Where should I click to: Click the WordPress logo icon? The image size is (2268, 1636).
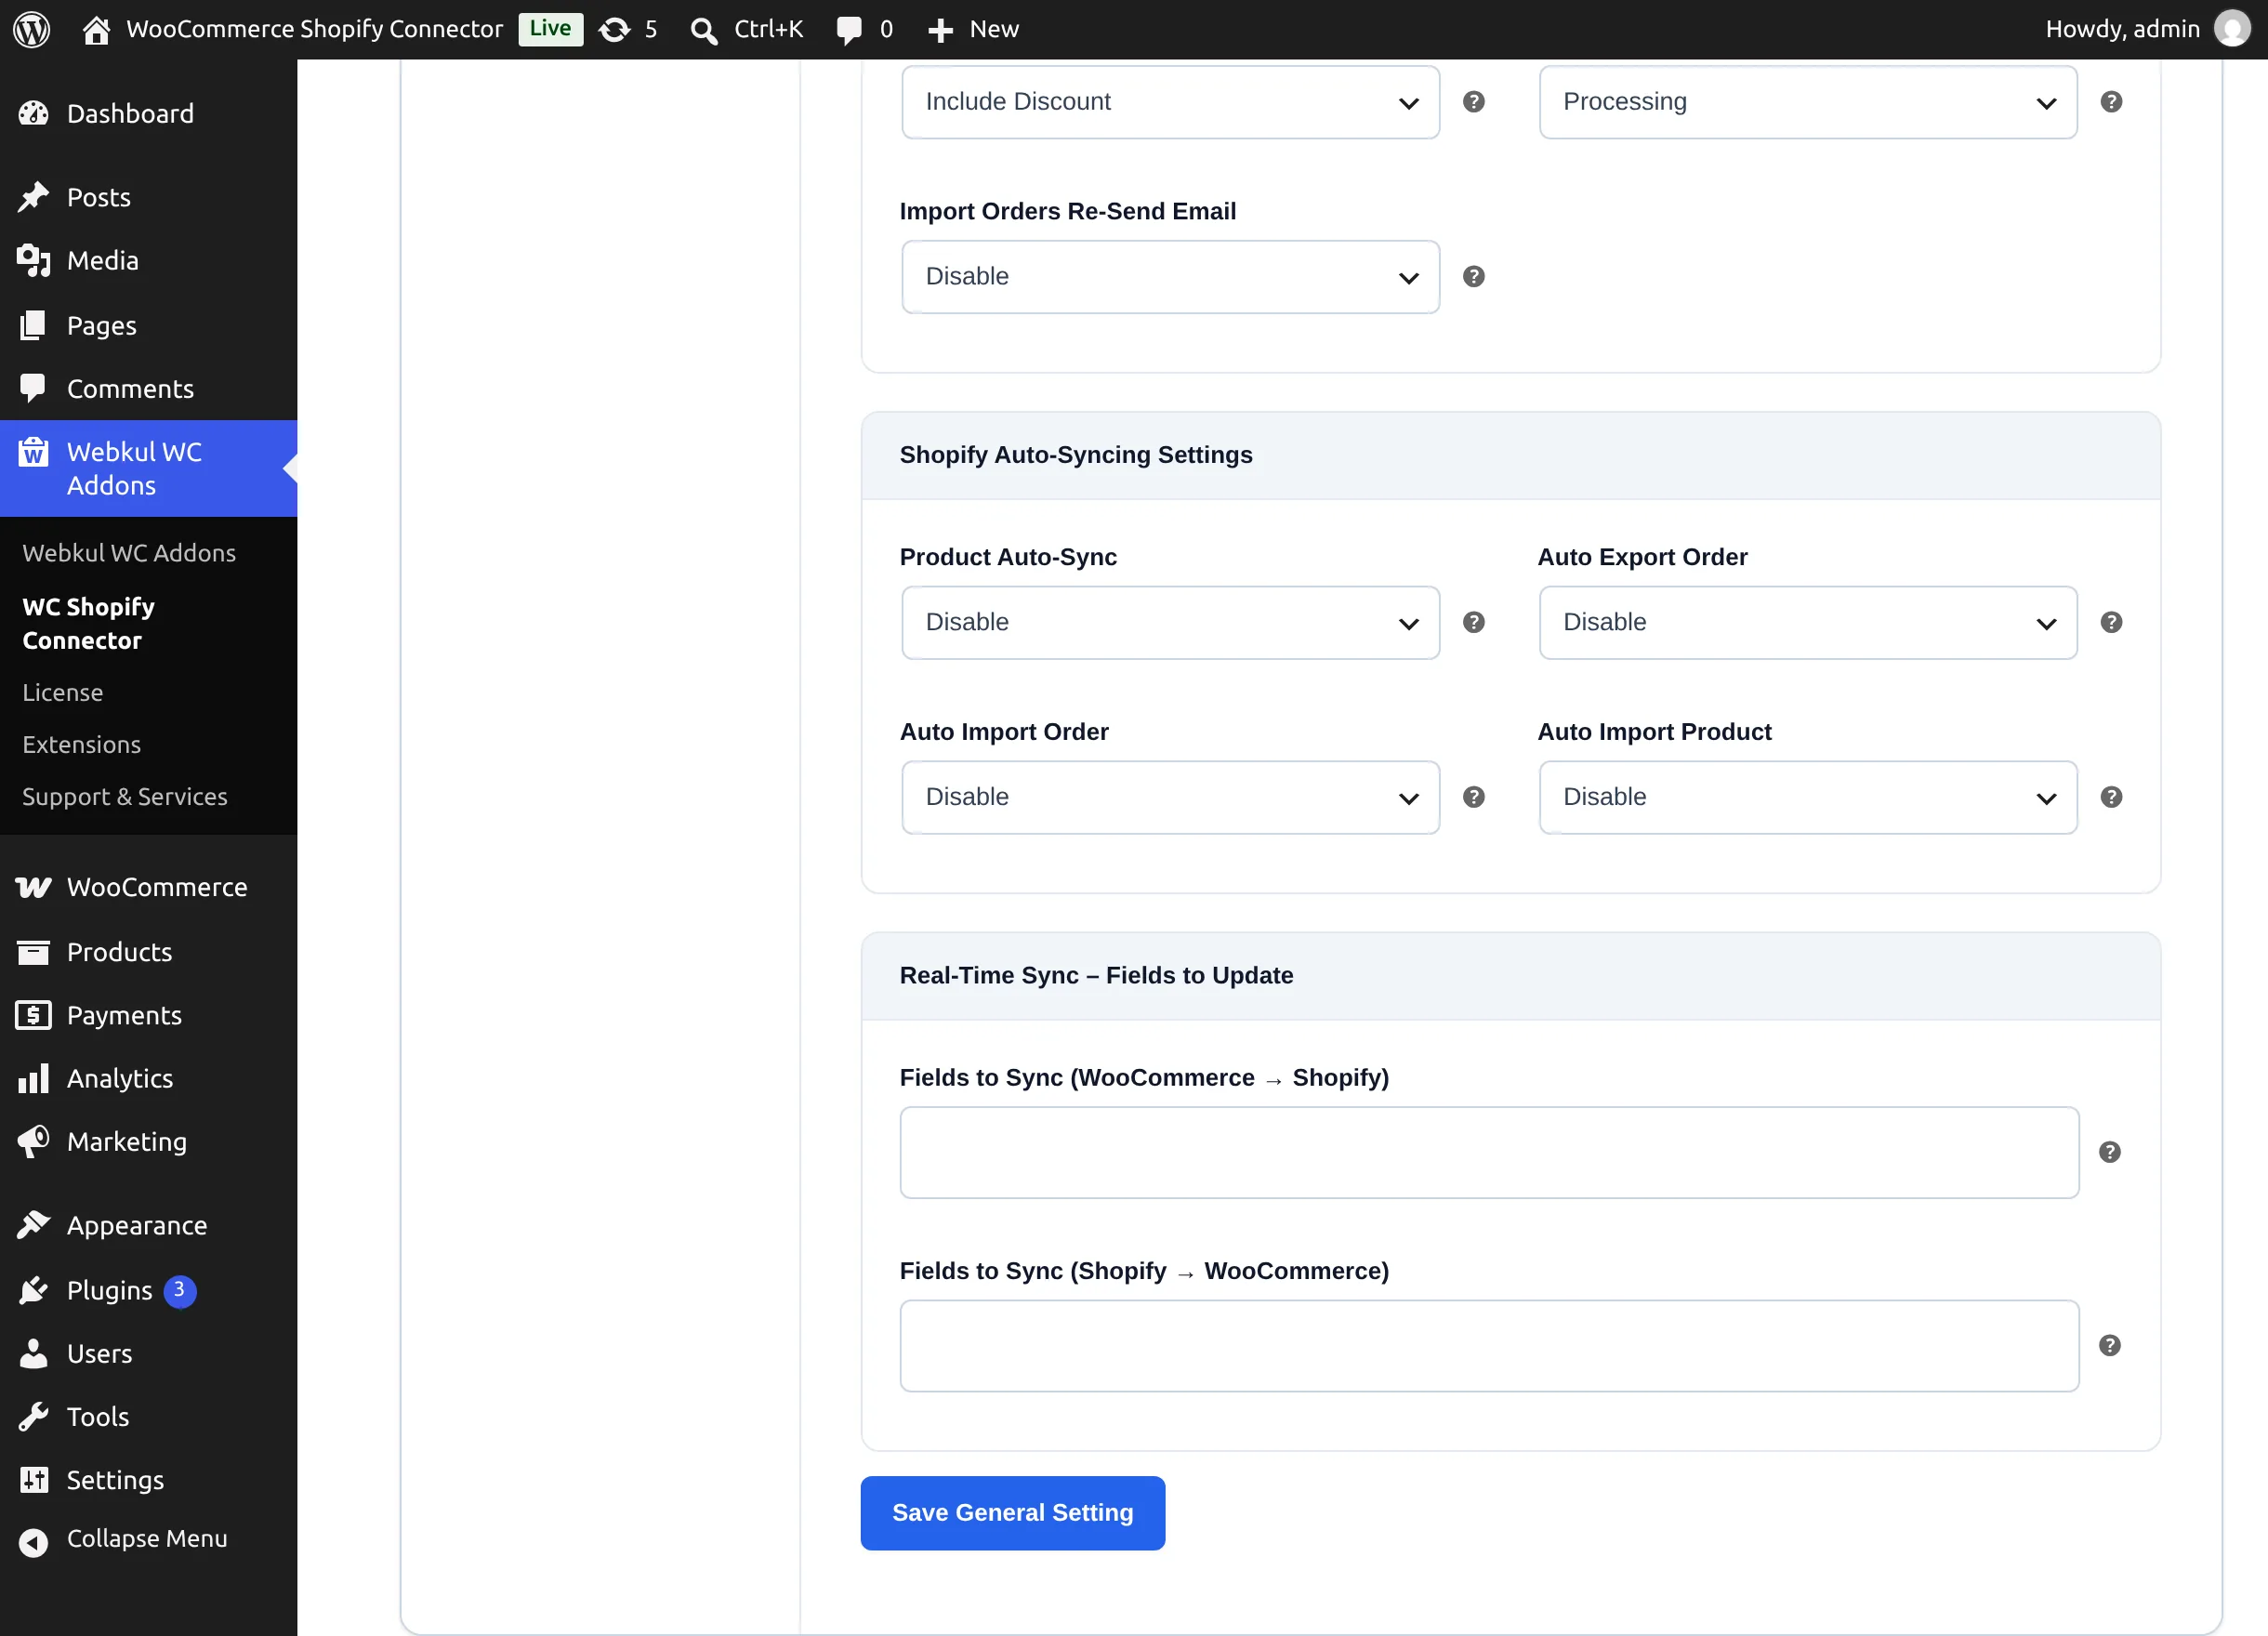coord(32,29)
